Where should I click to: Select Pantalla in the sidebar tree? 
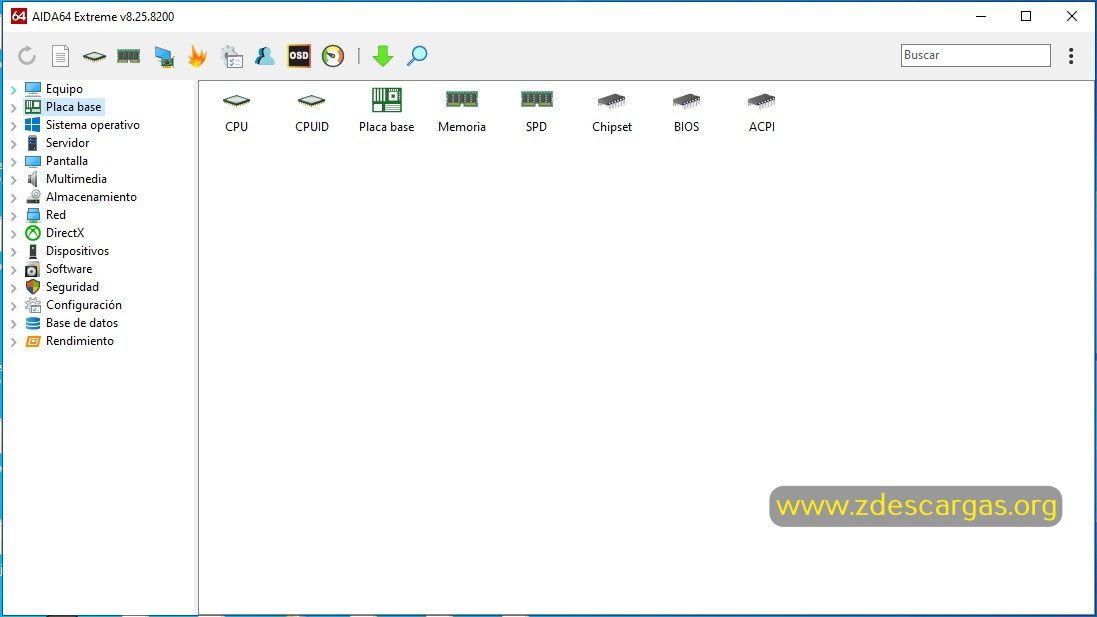coord(66,161)
